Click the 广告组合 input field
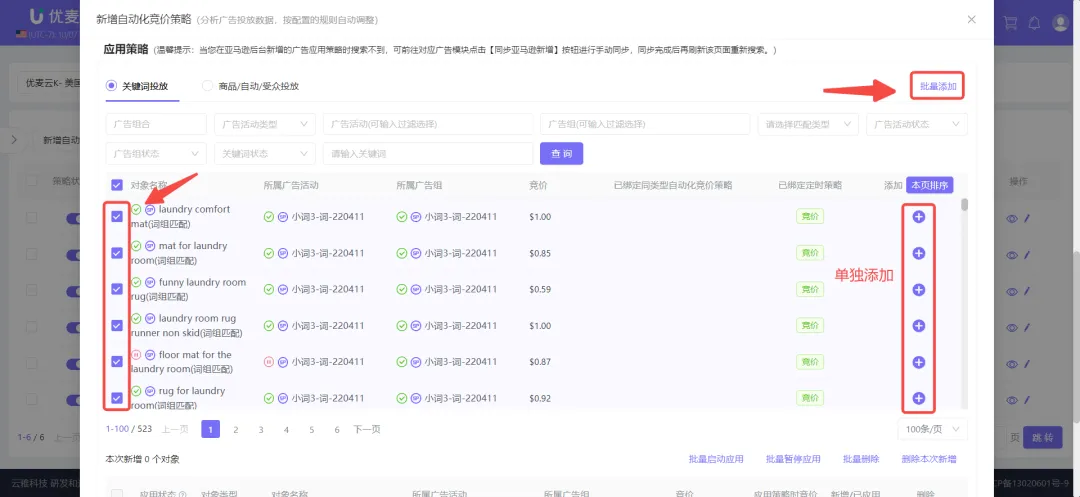Screen dimensions: 1080x497 point(156,125)
